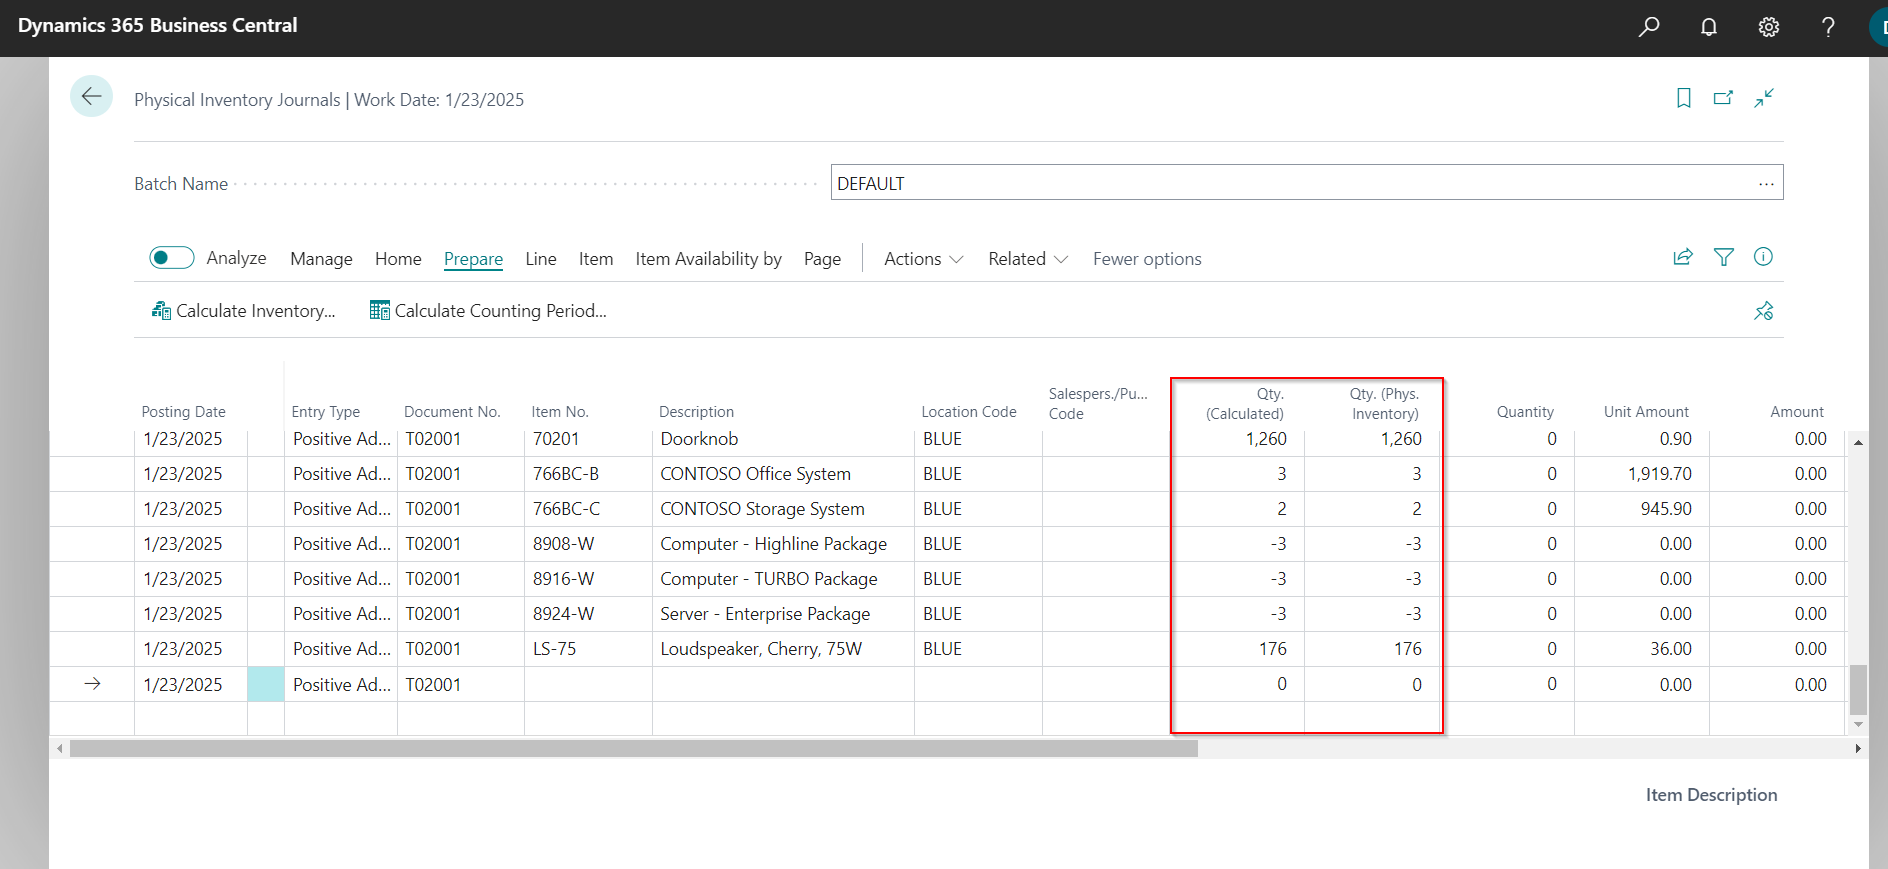This screenshot has height=869, width=1888.
Task: Open the Line menu
Action: [x=541, y=259]
